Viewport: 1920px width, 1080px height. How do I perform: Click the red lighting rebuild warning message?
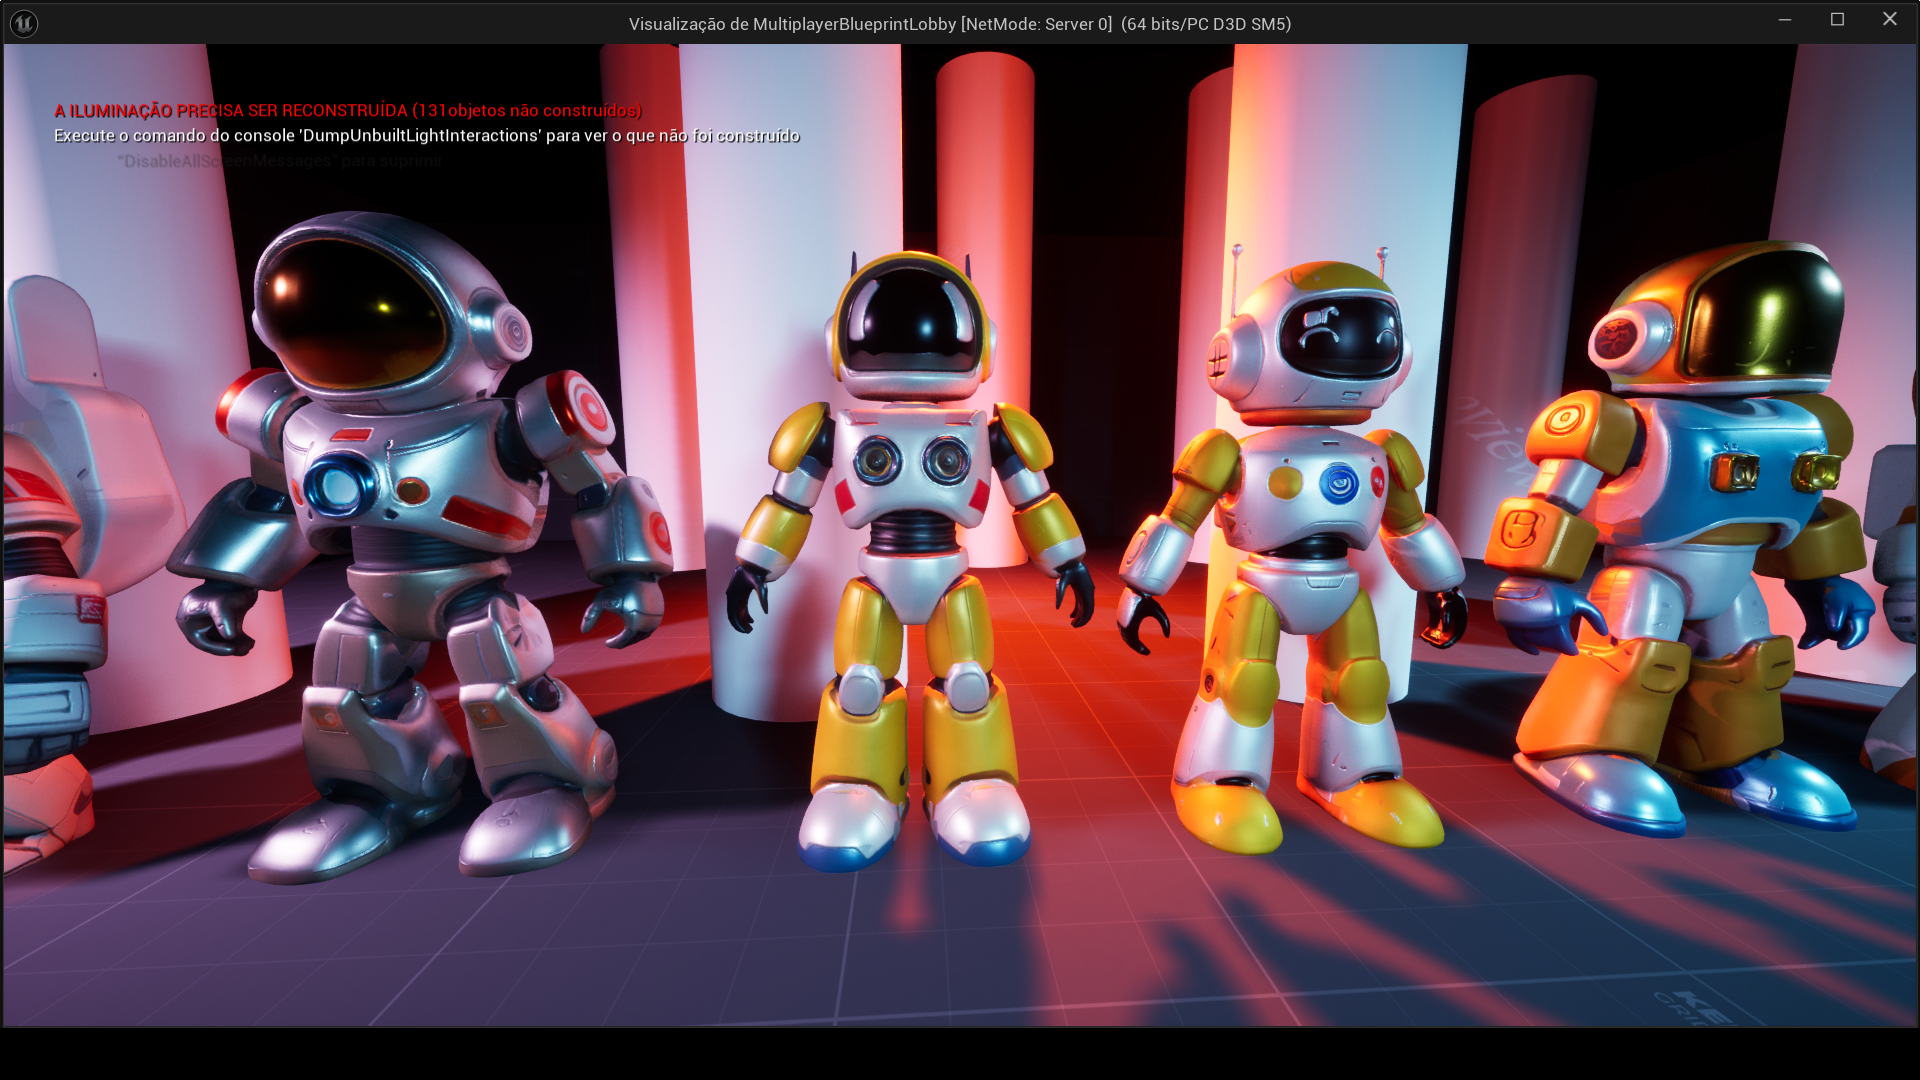[x=347, y=111]
